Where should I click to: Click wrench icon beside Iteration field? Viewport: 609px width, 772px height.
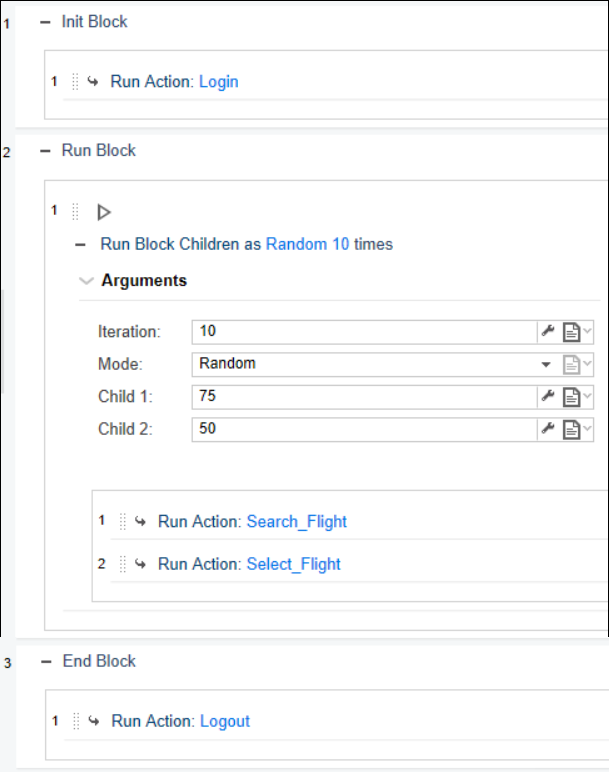tap(548, 331)
